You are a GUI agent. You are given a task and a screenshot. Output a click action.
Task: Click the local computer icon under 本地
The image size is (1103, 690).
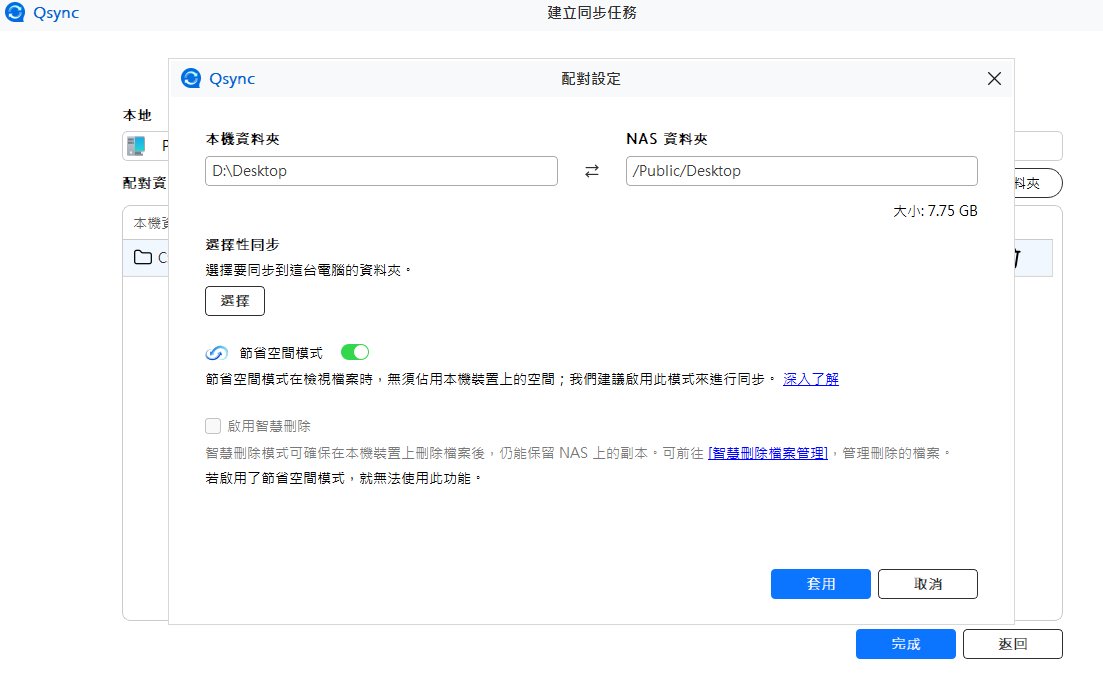(x=136, y=146)
